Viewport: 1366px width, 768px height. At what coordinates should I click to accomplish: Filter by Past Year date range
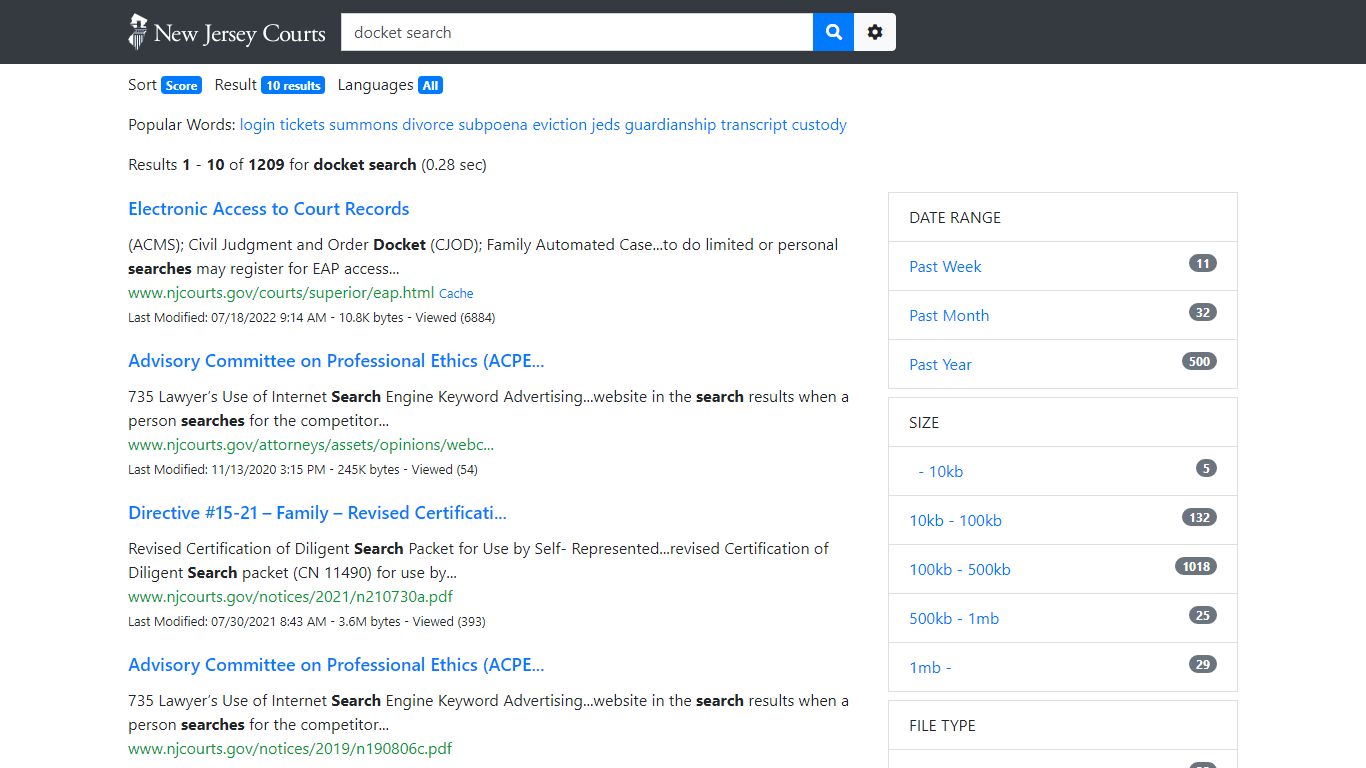(940, 364)
